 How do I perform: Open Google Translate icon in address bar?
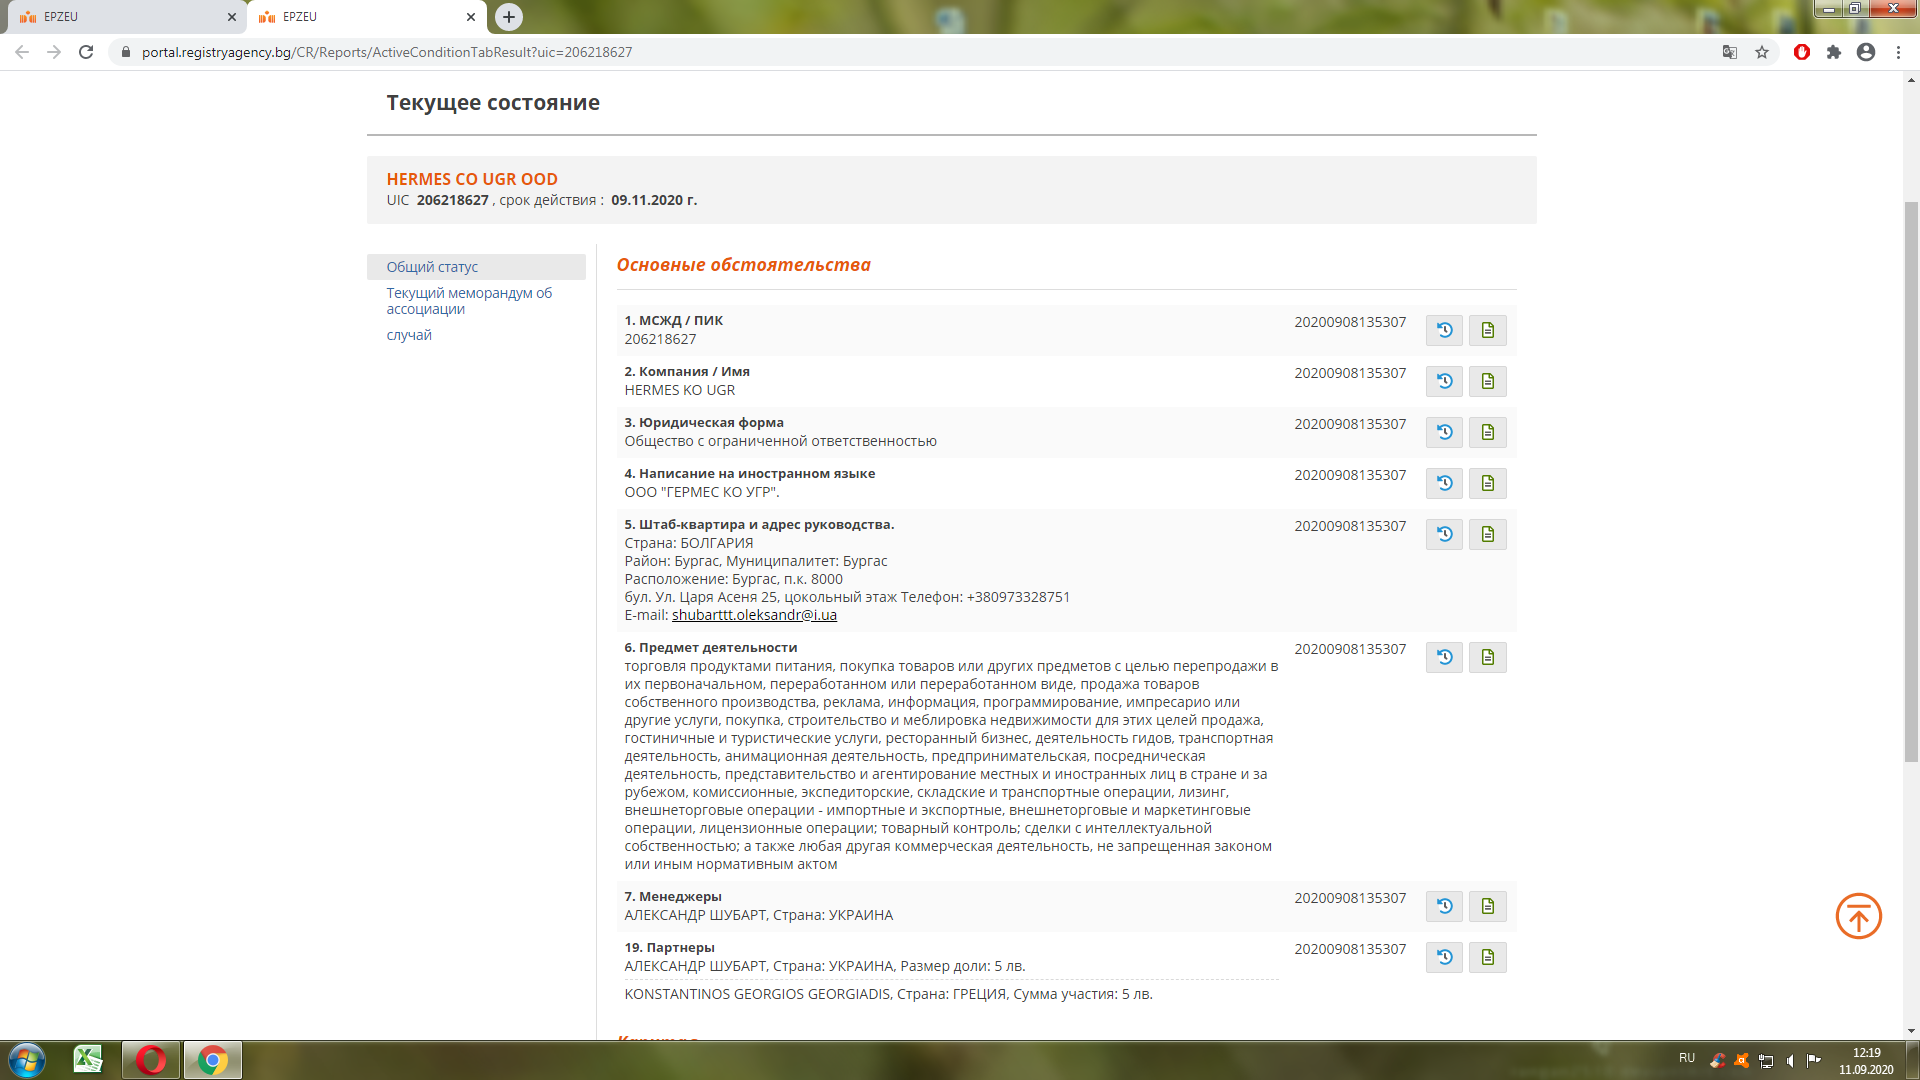point(1729,52)
